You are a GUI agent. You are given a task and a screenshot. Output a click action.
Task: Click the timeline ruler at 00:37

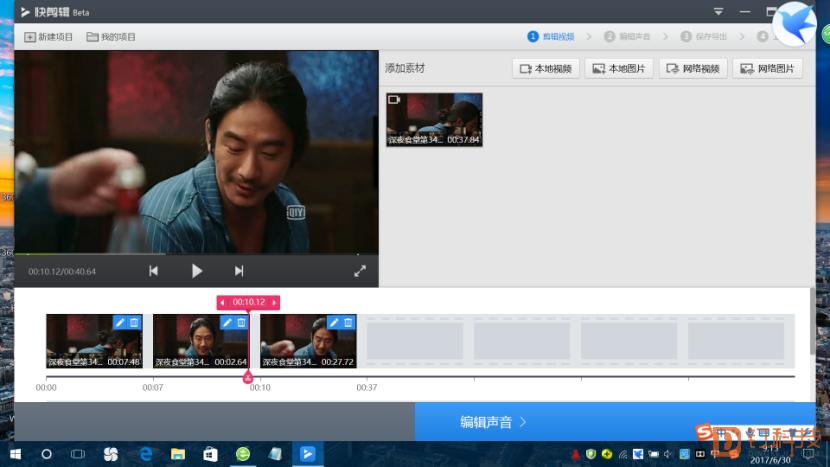(x=367, y=388)
